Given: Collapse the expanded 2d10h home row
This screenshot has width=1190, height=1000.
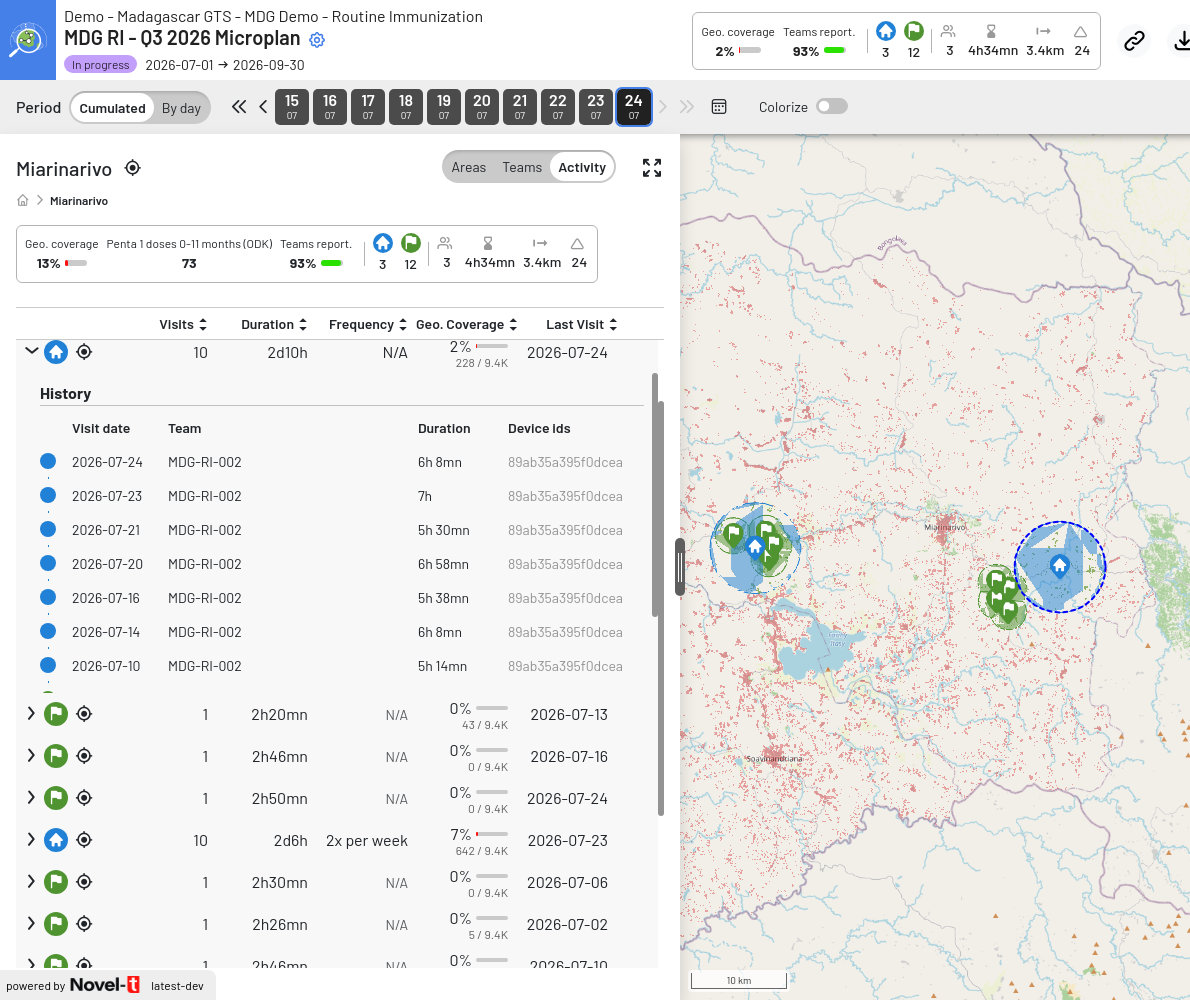Looking at the screenshot, I should [31, 351].
